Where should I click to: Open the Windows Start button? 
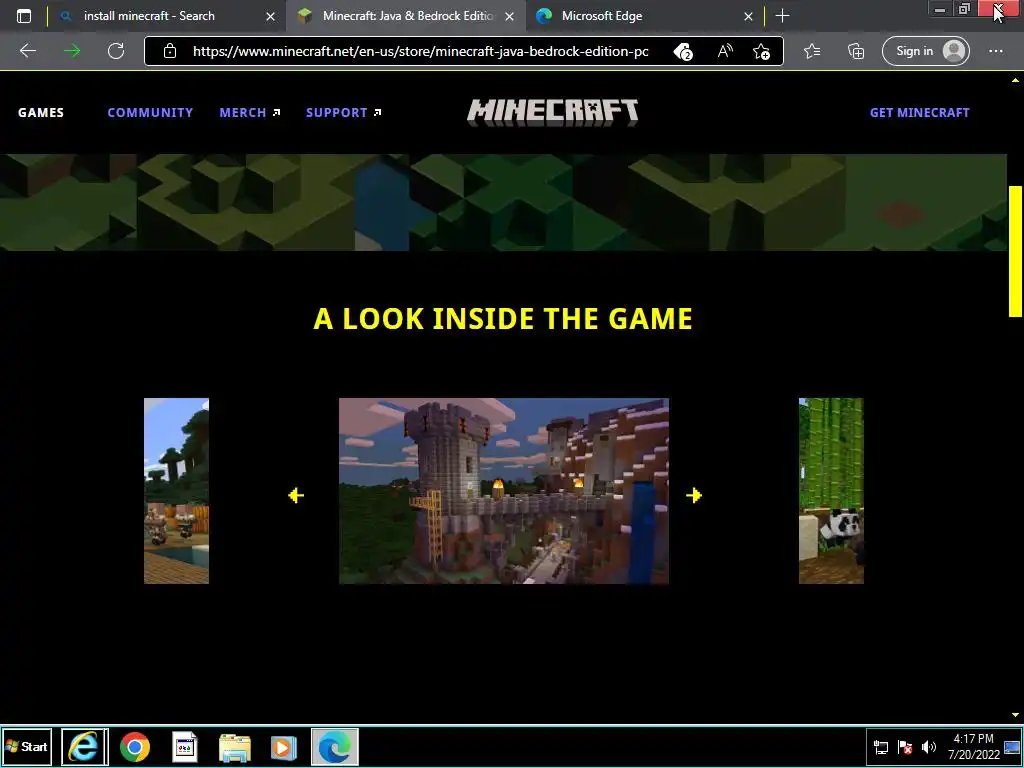(27, 746)
